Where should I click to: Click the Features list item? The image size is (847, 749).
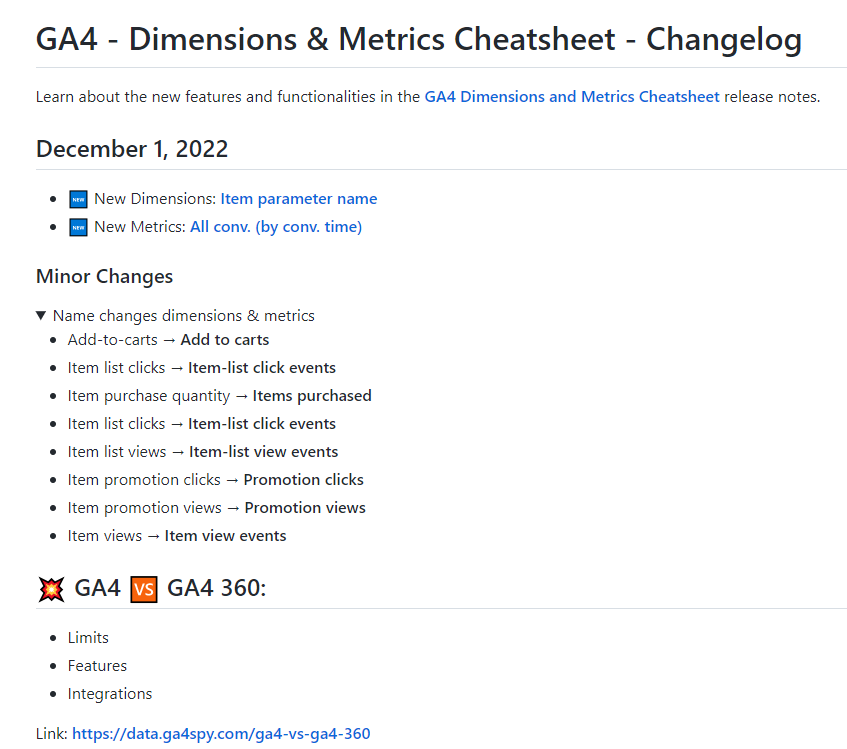pos(97,666)
